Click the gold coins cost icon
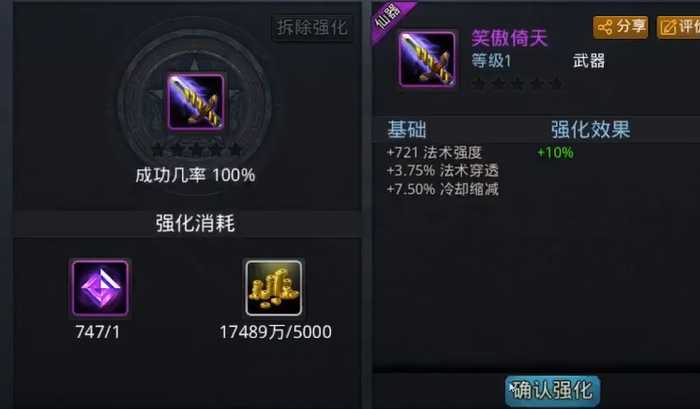The width and height of the screenshot is (700, 409). click(x=274, y=288)
